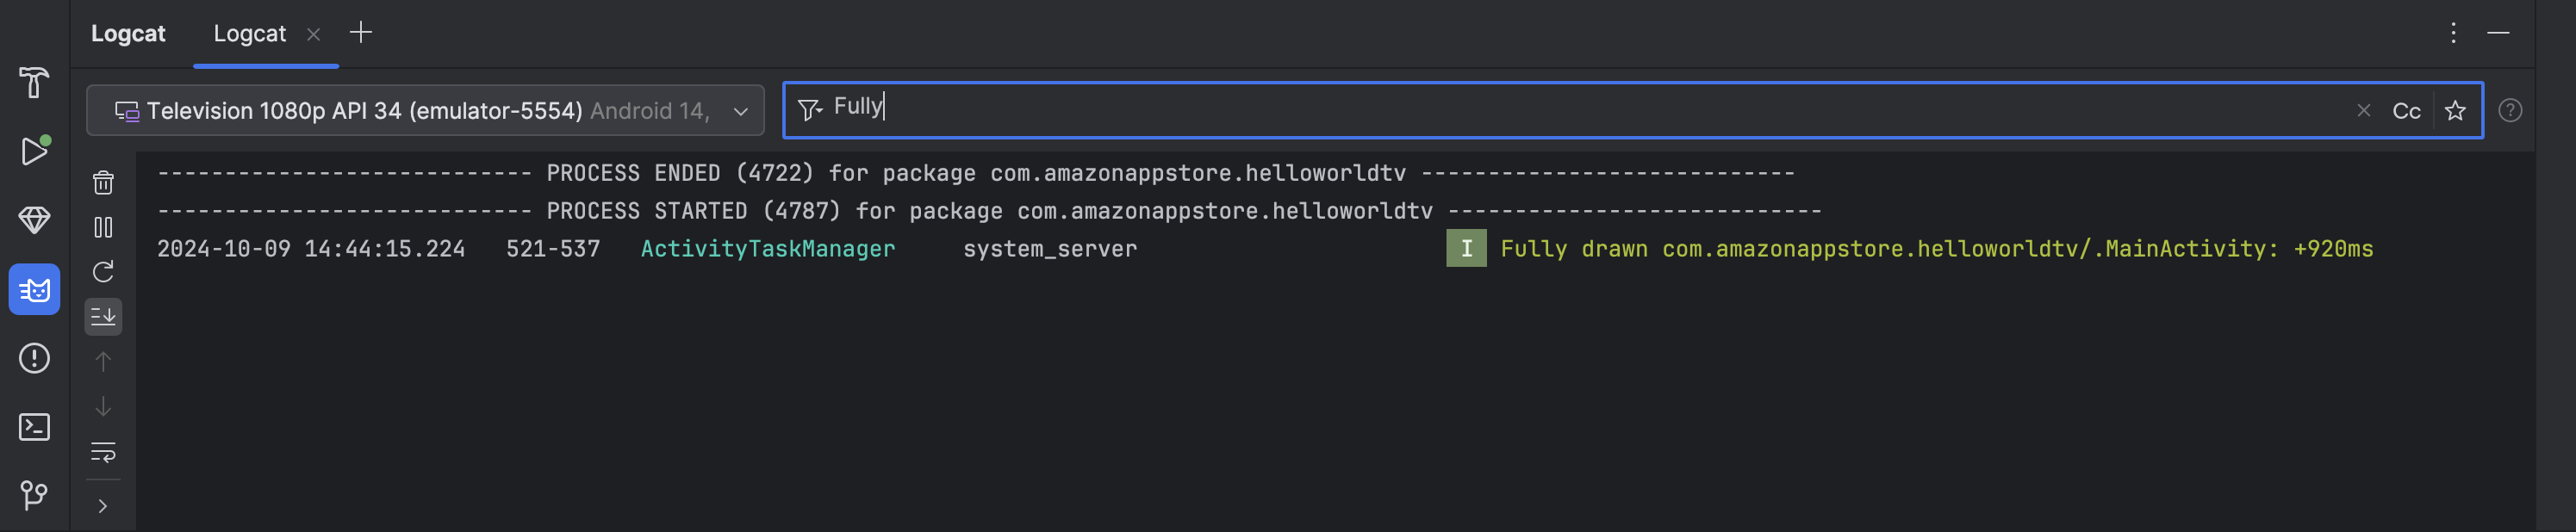Toggle scroll to end of log
The image size is (2576, 532).
pos(103,317)
